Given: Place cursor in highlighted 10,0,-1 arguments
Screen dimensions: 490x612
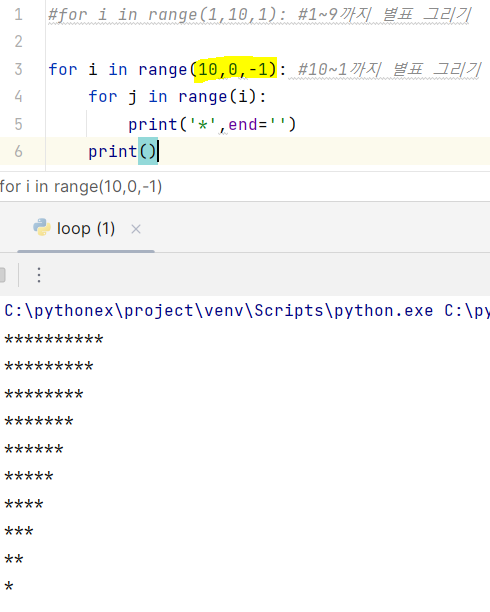Looking at the screenshot, I should pyautogui.click(x=233, y=69).
